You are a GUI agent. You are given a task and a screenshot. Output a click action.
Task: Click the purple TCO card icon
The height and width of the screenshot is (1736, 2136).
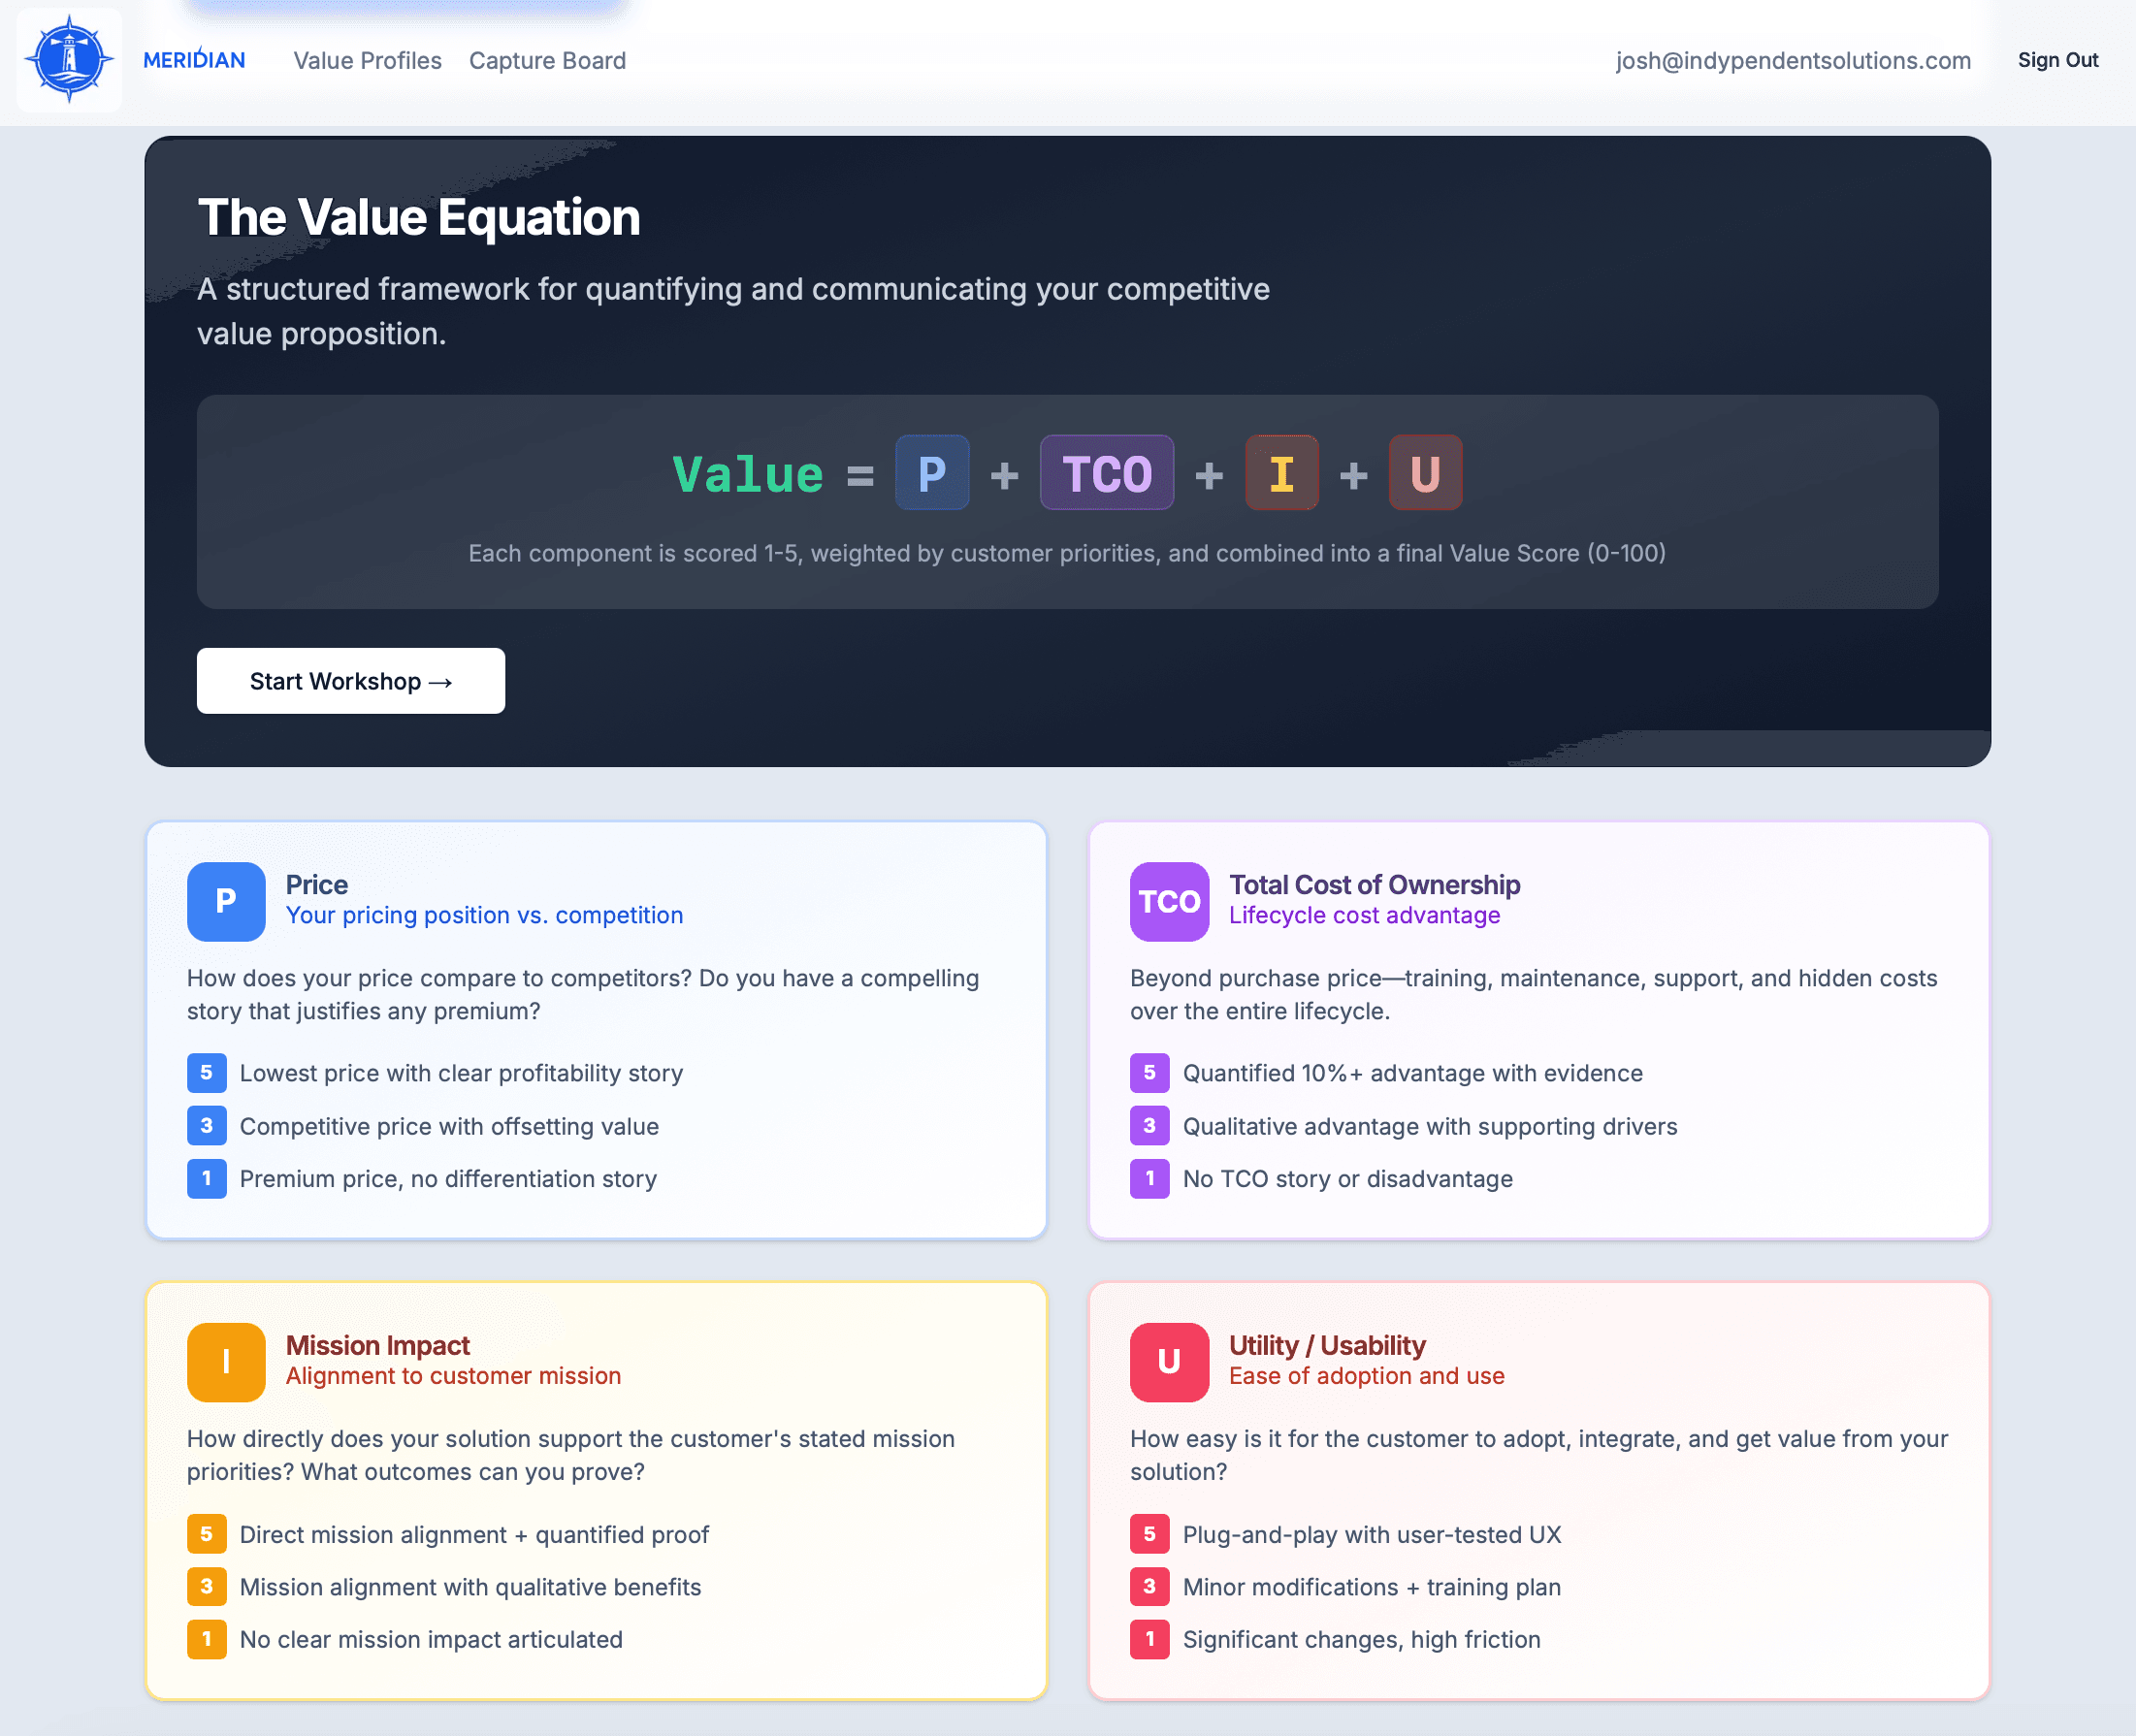[1168, 901]
